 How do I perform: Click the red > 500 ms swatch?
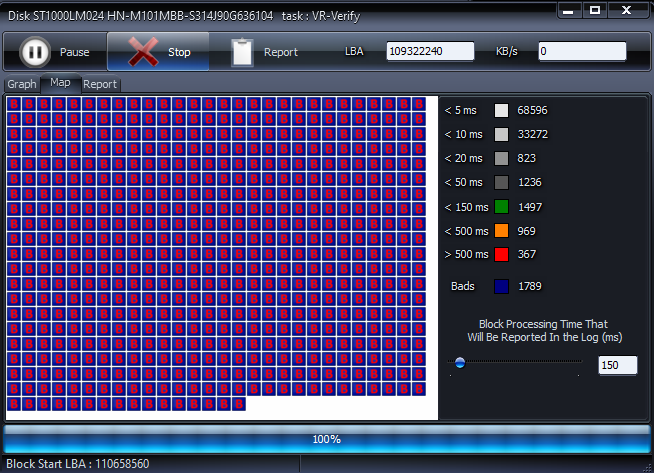(501, 254)
